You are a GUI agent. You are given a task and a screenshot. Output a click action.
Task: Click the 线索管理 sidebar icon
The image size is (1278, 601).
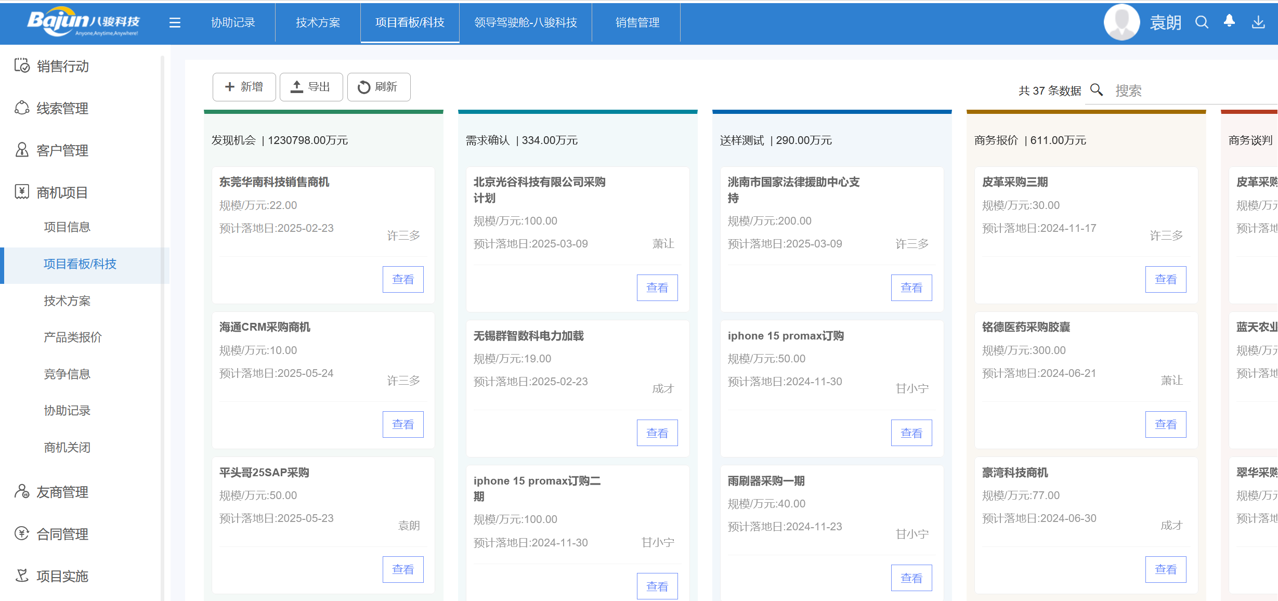(20, 107)
